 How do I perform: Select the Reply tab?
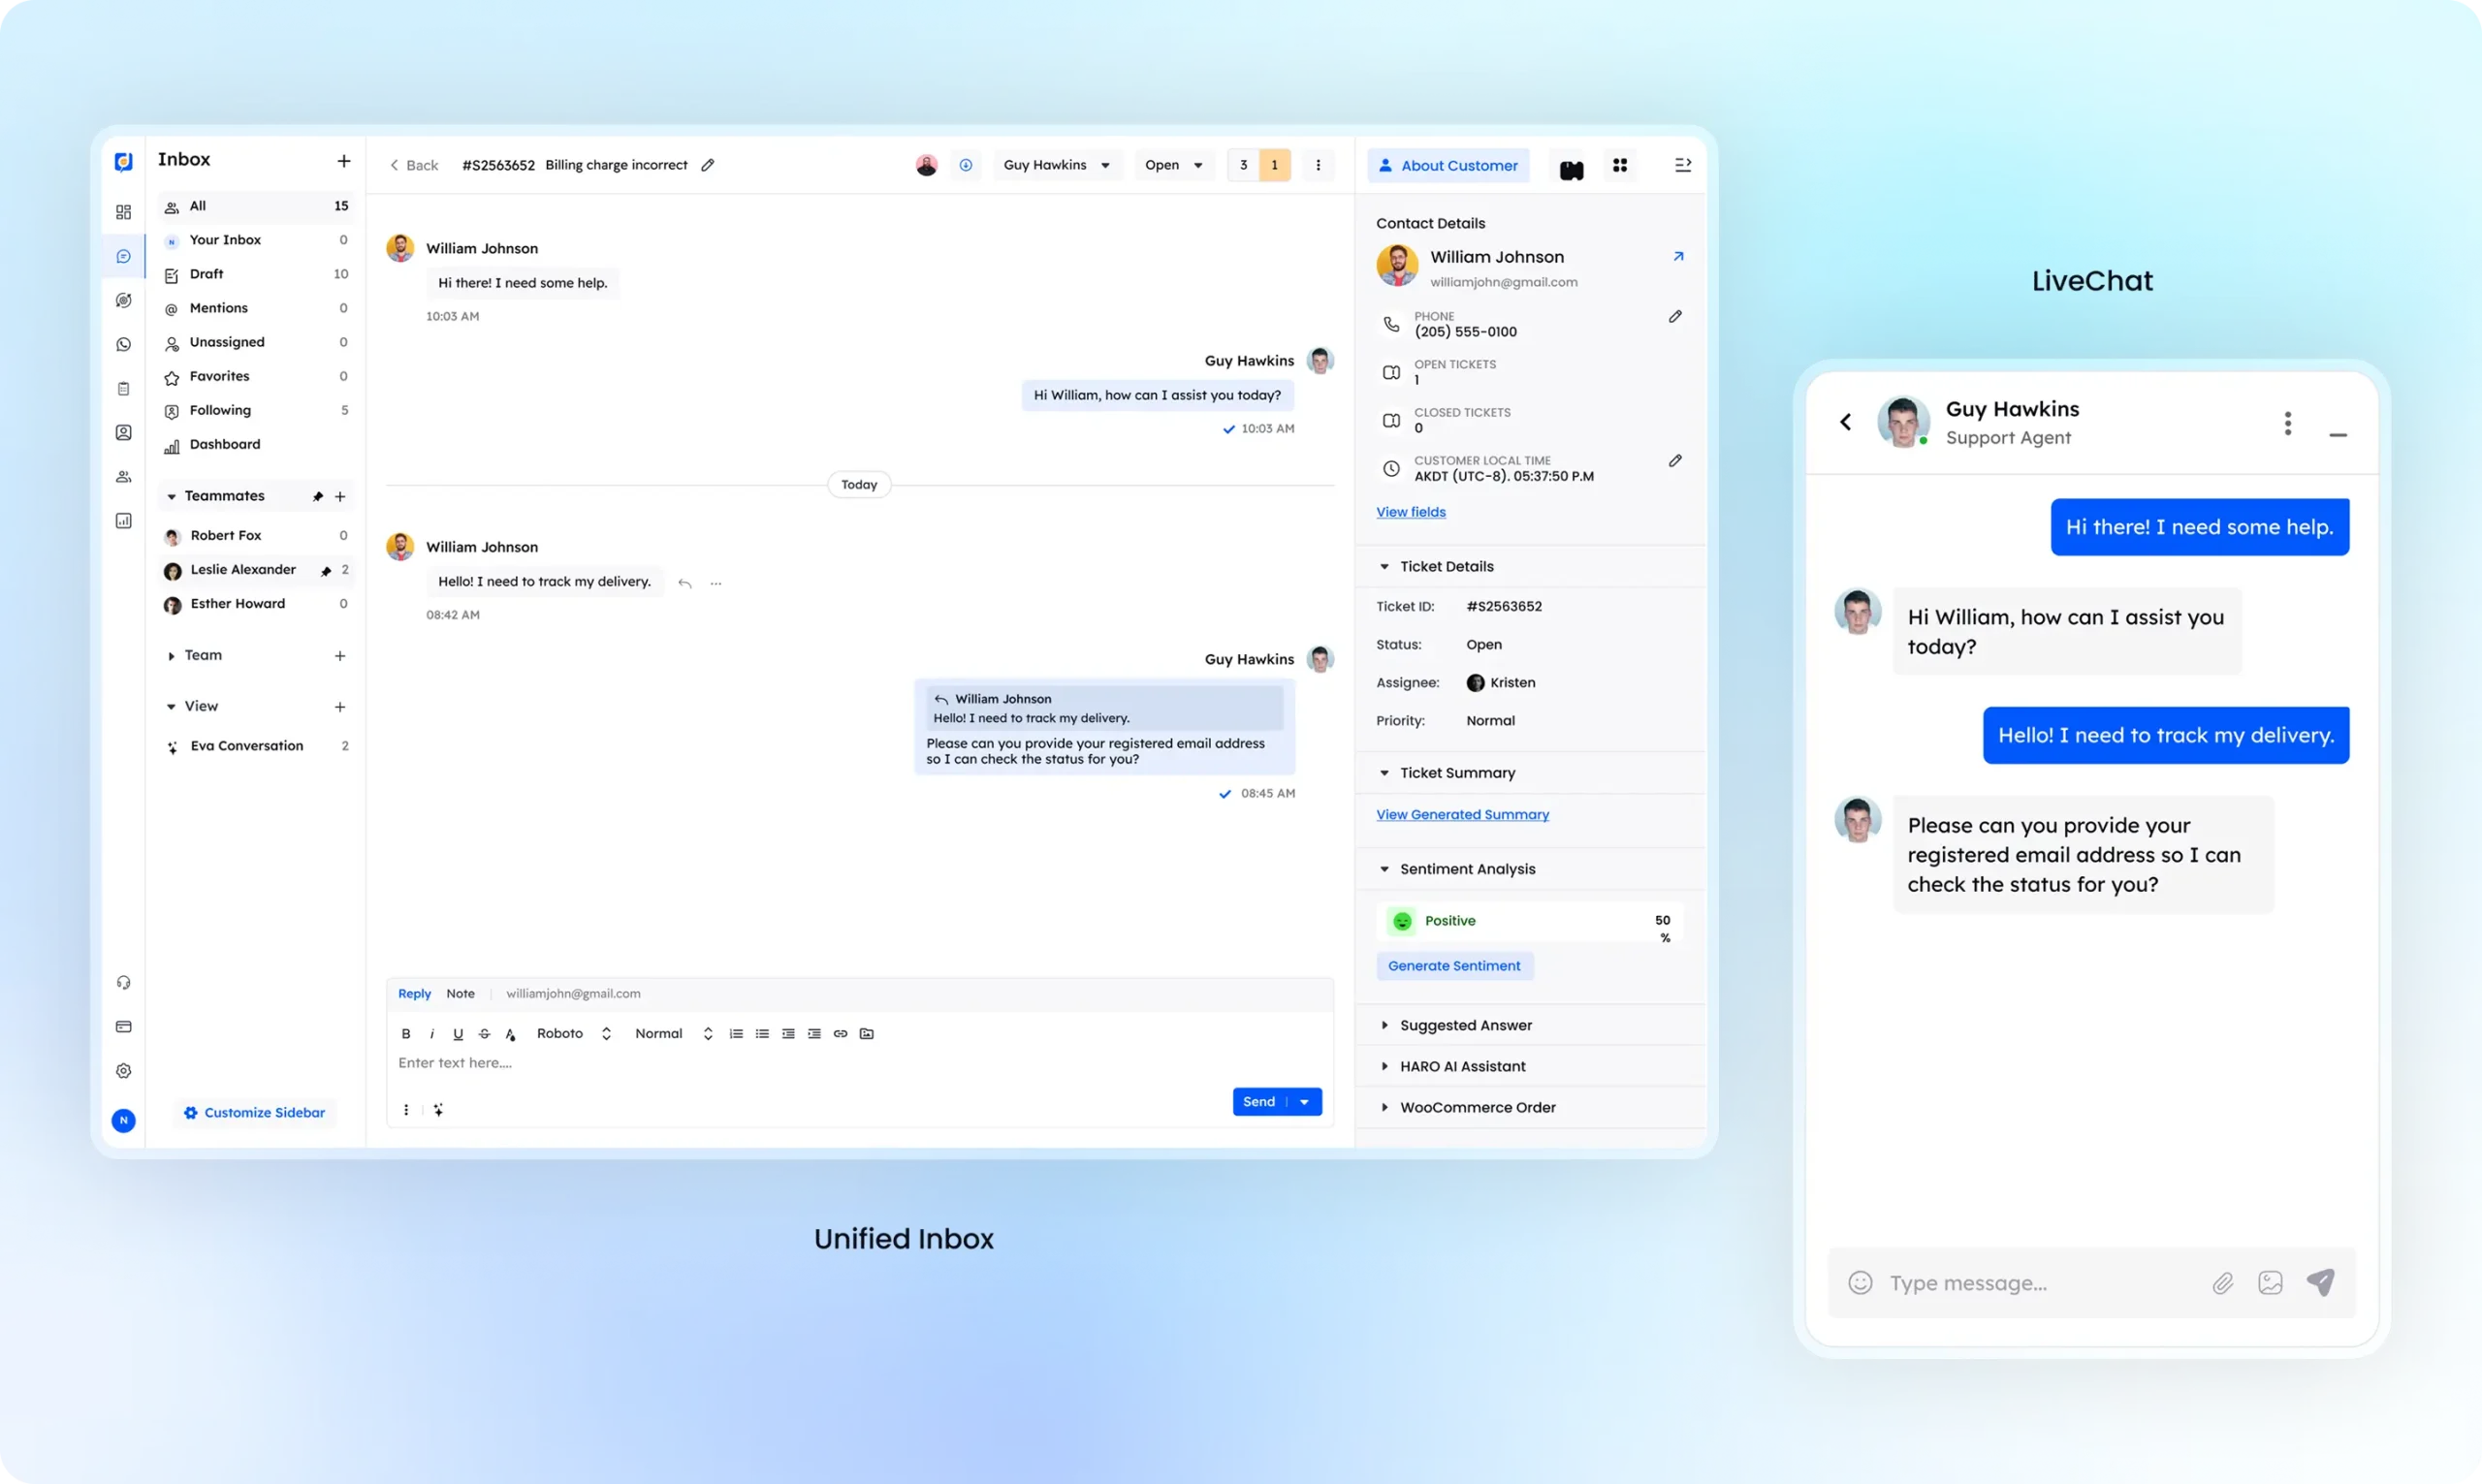coord(414,993)
